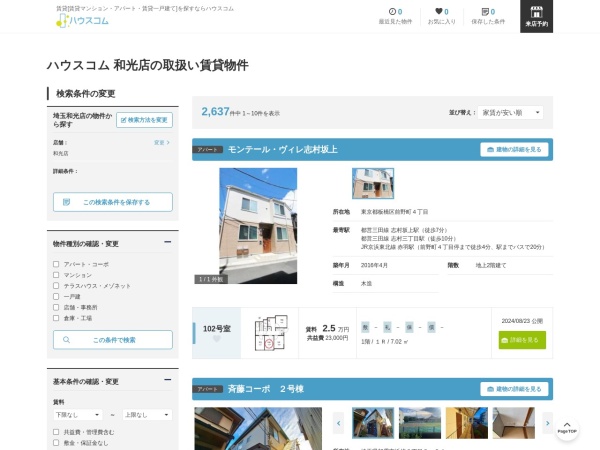
Task: Click green 詳細を見る button for 102号室
Action: 522,340
